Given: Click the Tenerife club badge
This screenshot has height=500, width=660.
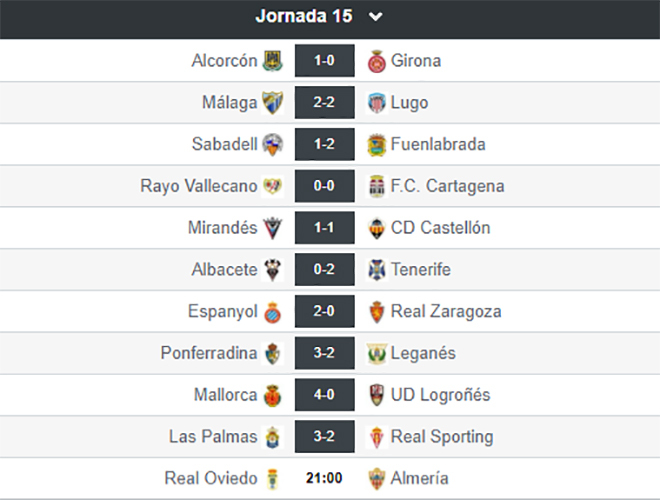Looking at the screenshot, I should coord(376,270).
